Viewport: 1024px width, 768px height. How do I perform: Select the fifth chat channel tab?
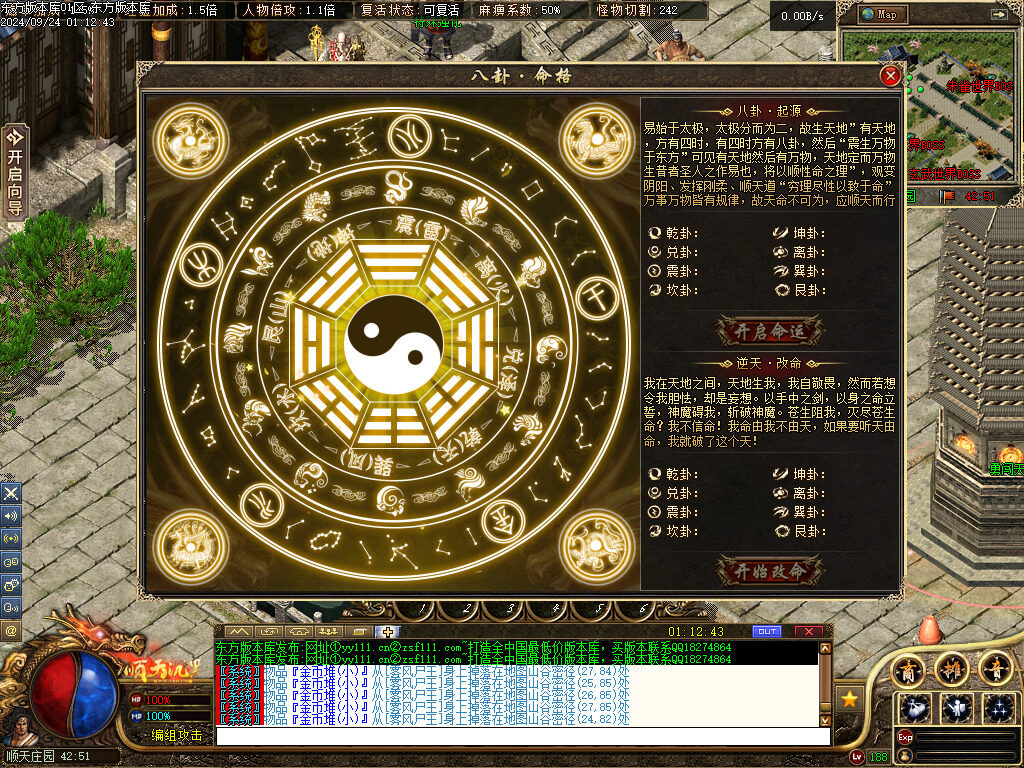pyautogui.click(x=358, y=632)
